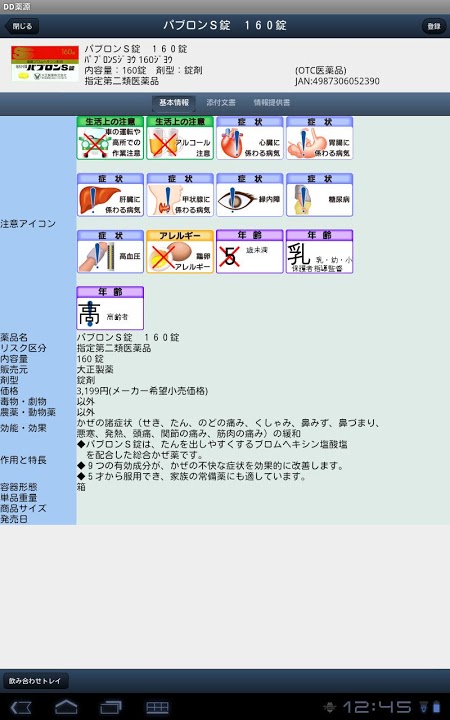Tap the 薬品名 row label
The height and width of the screenshot is (720, 450).
[x=14, y=338]
